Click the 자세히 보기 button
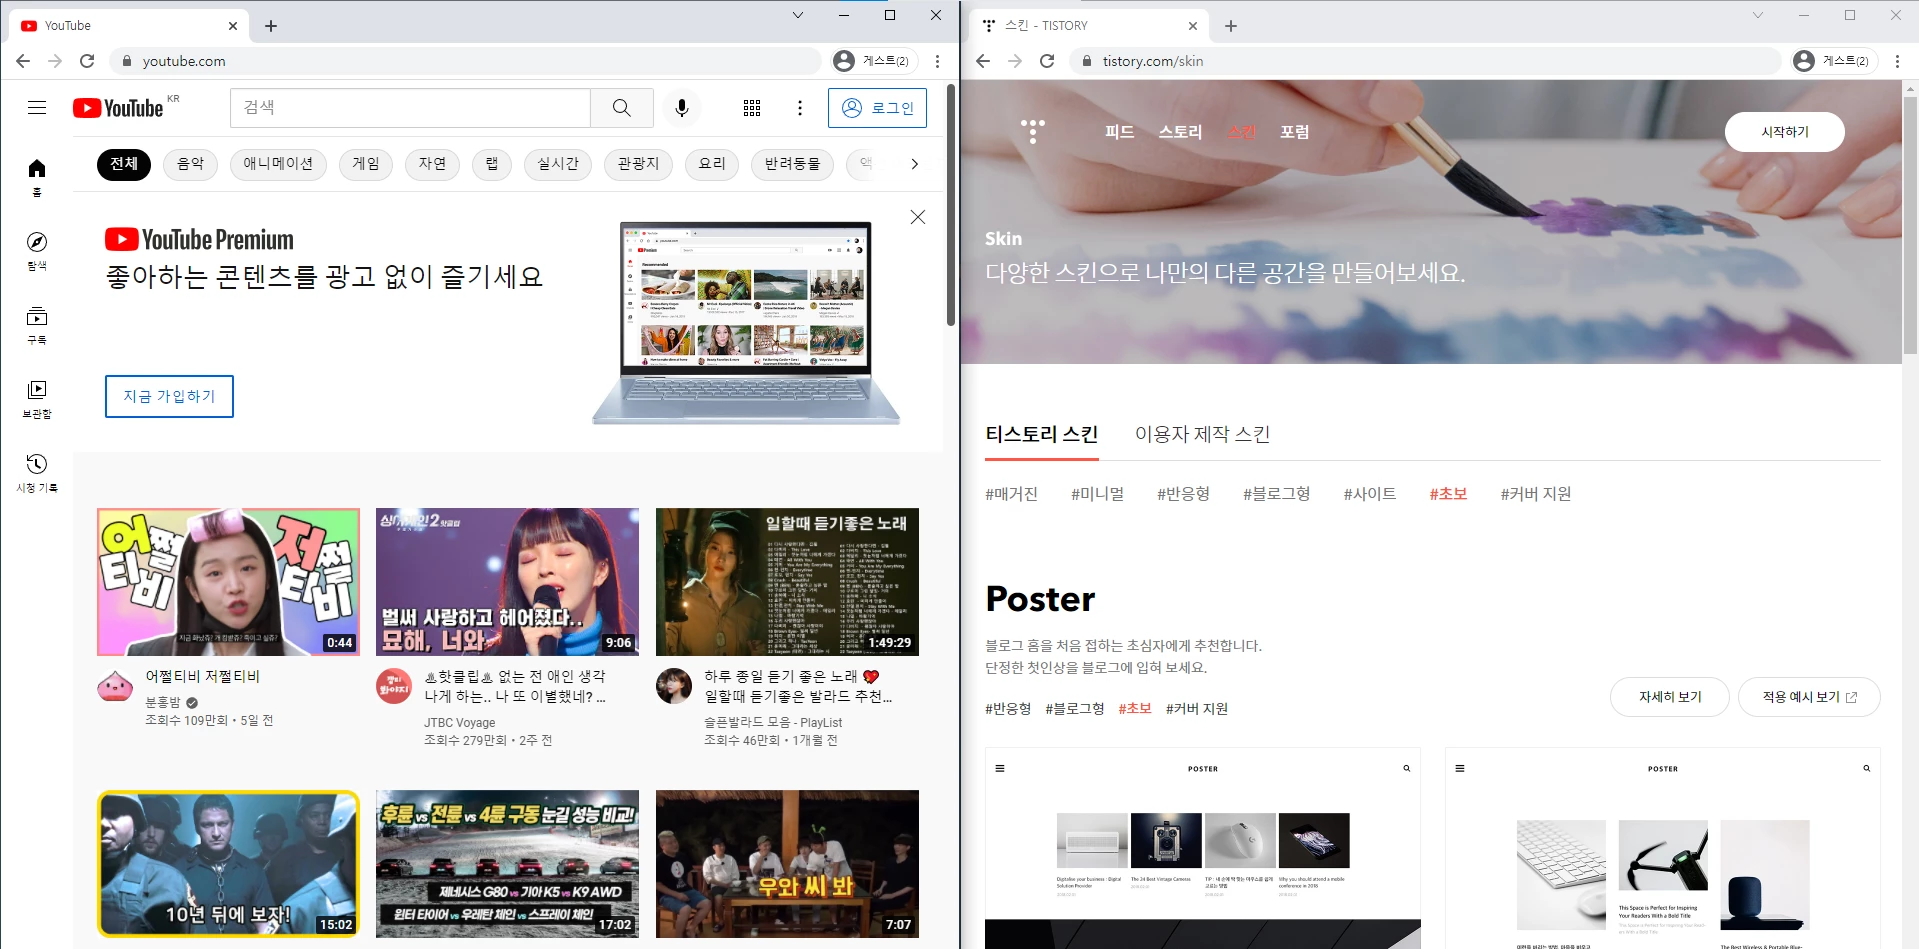 pos(1670,697)
